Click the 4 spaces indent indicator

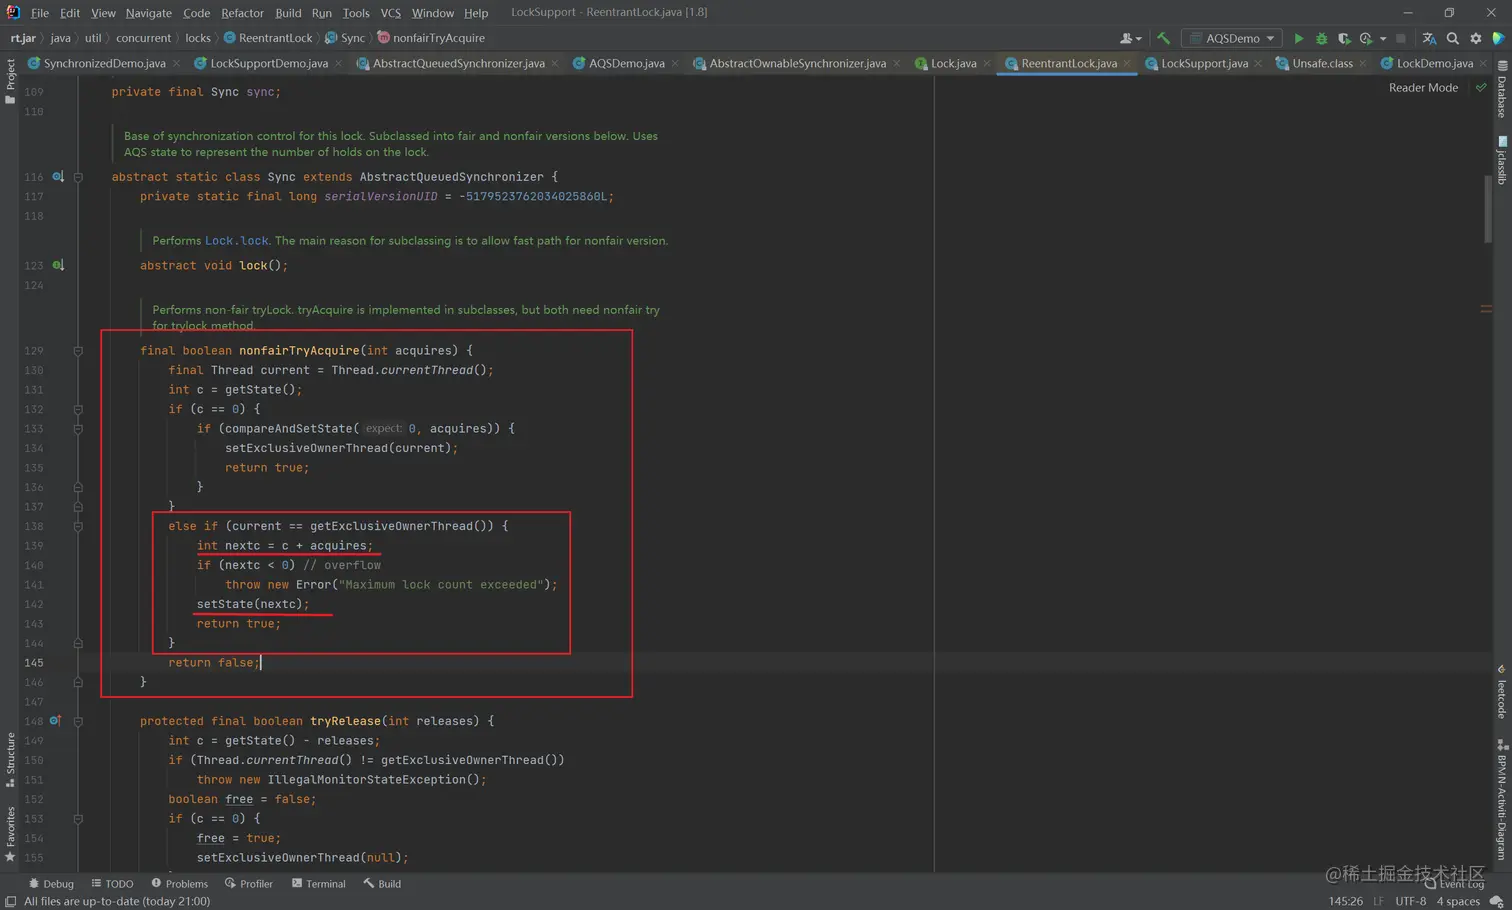tap(1458, 901)
